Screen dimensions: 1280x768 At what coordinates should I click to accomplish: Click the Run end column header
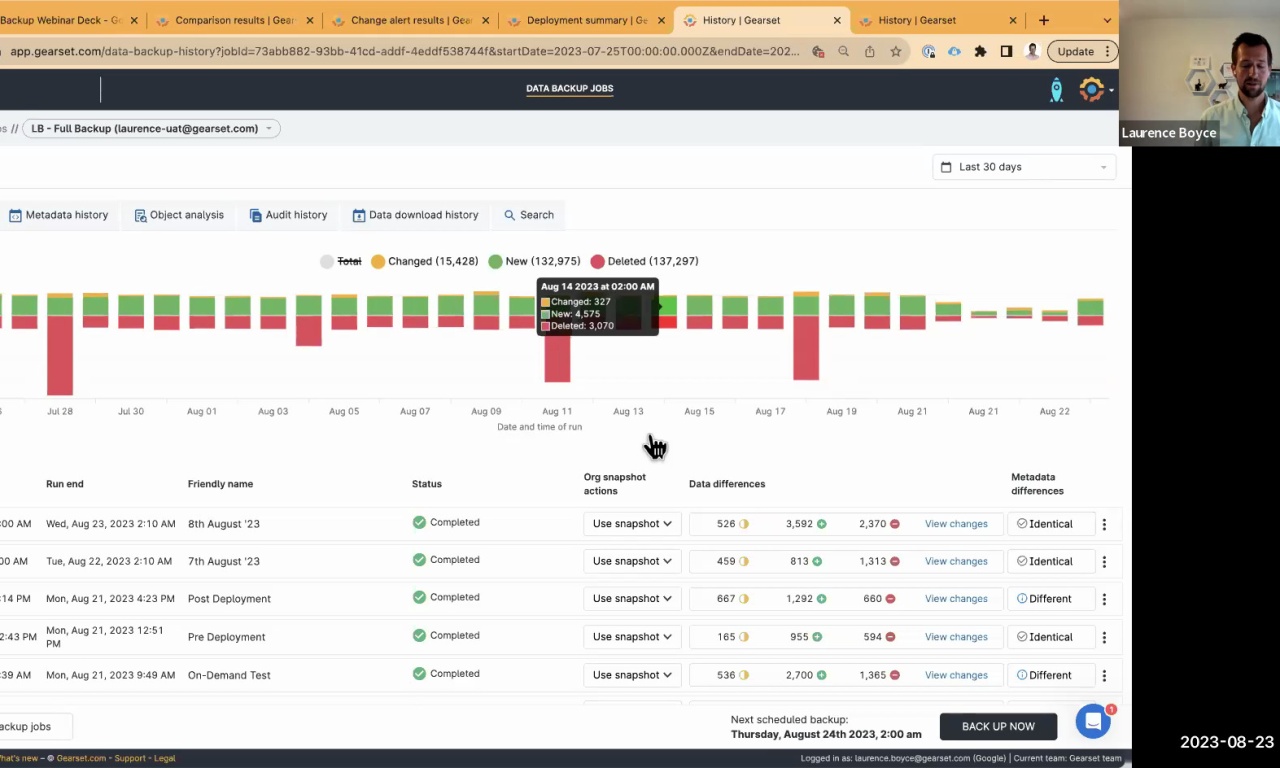pos(65,484)
